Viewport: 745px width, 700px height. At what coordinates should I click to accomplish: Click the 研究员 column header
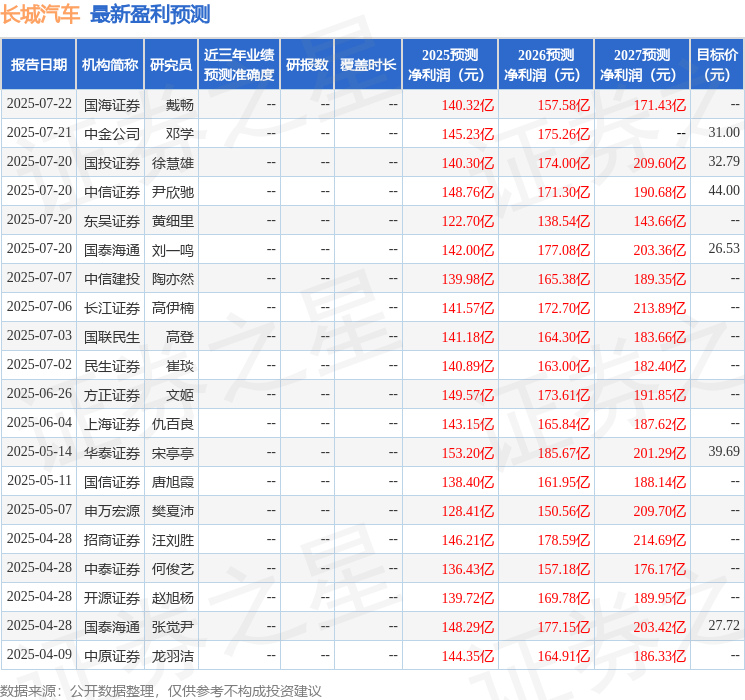point(171,65)
